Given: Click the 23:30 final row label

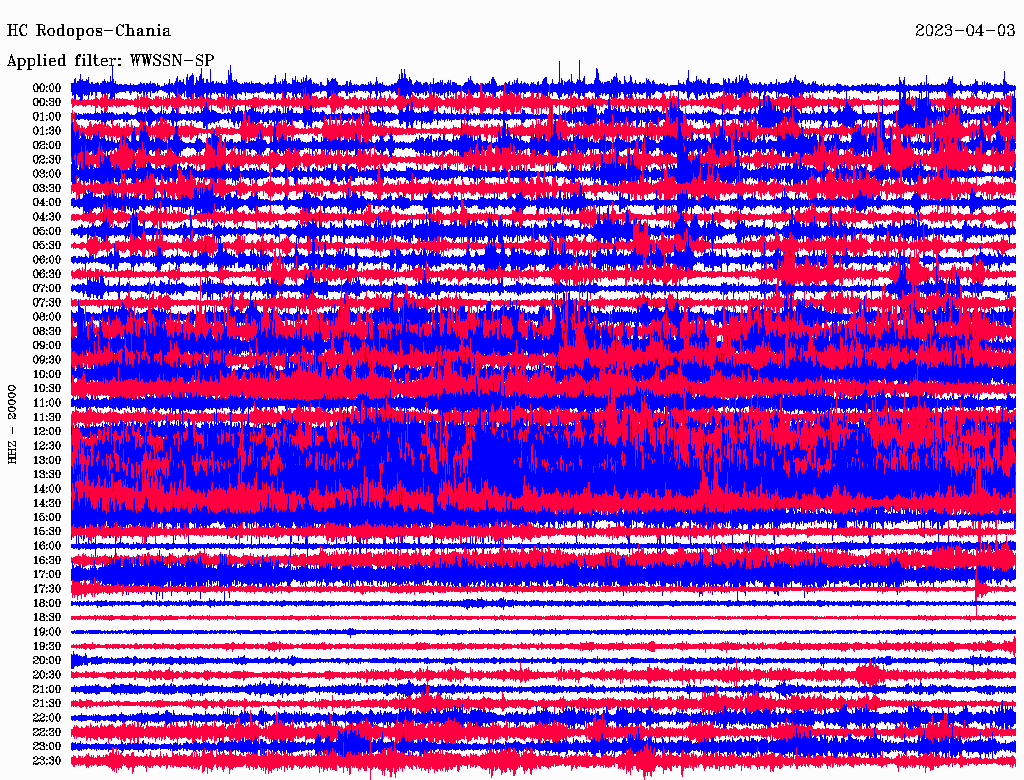Looking at the screenshot, I should pyautogui.click(x=47, y=761).
